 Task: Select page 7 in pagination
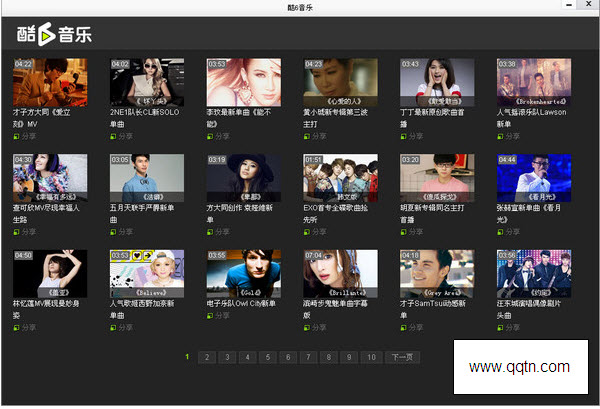[x=308, y=357]
